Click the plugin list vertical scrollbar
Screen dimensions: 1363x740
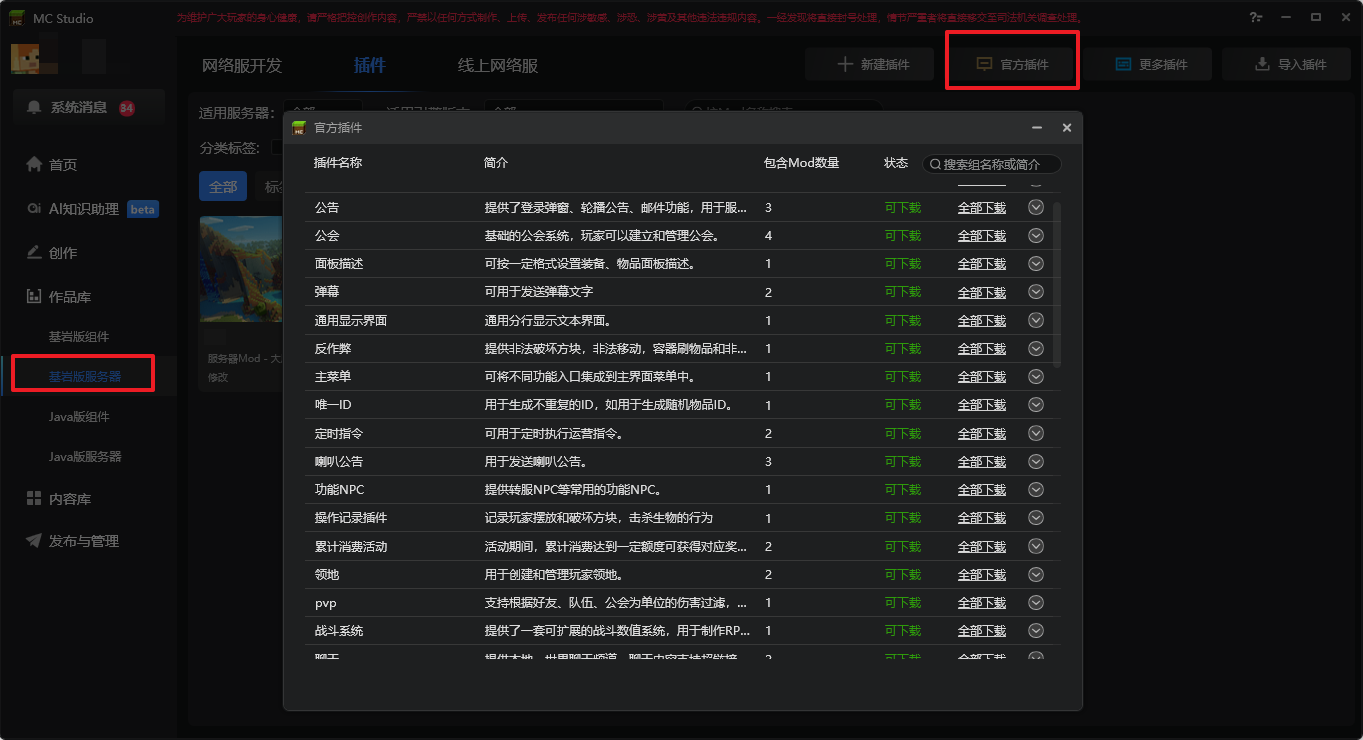pos(1058,284)
